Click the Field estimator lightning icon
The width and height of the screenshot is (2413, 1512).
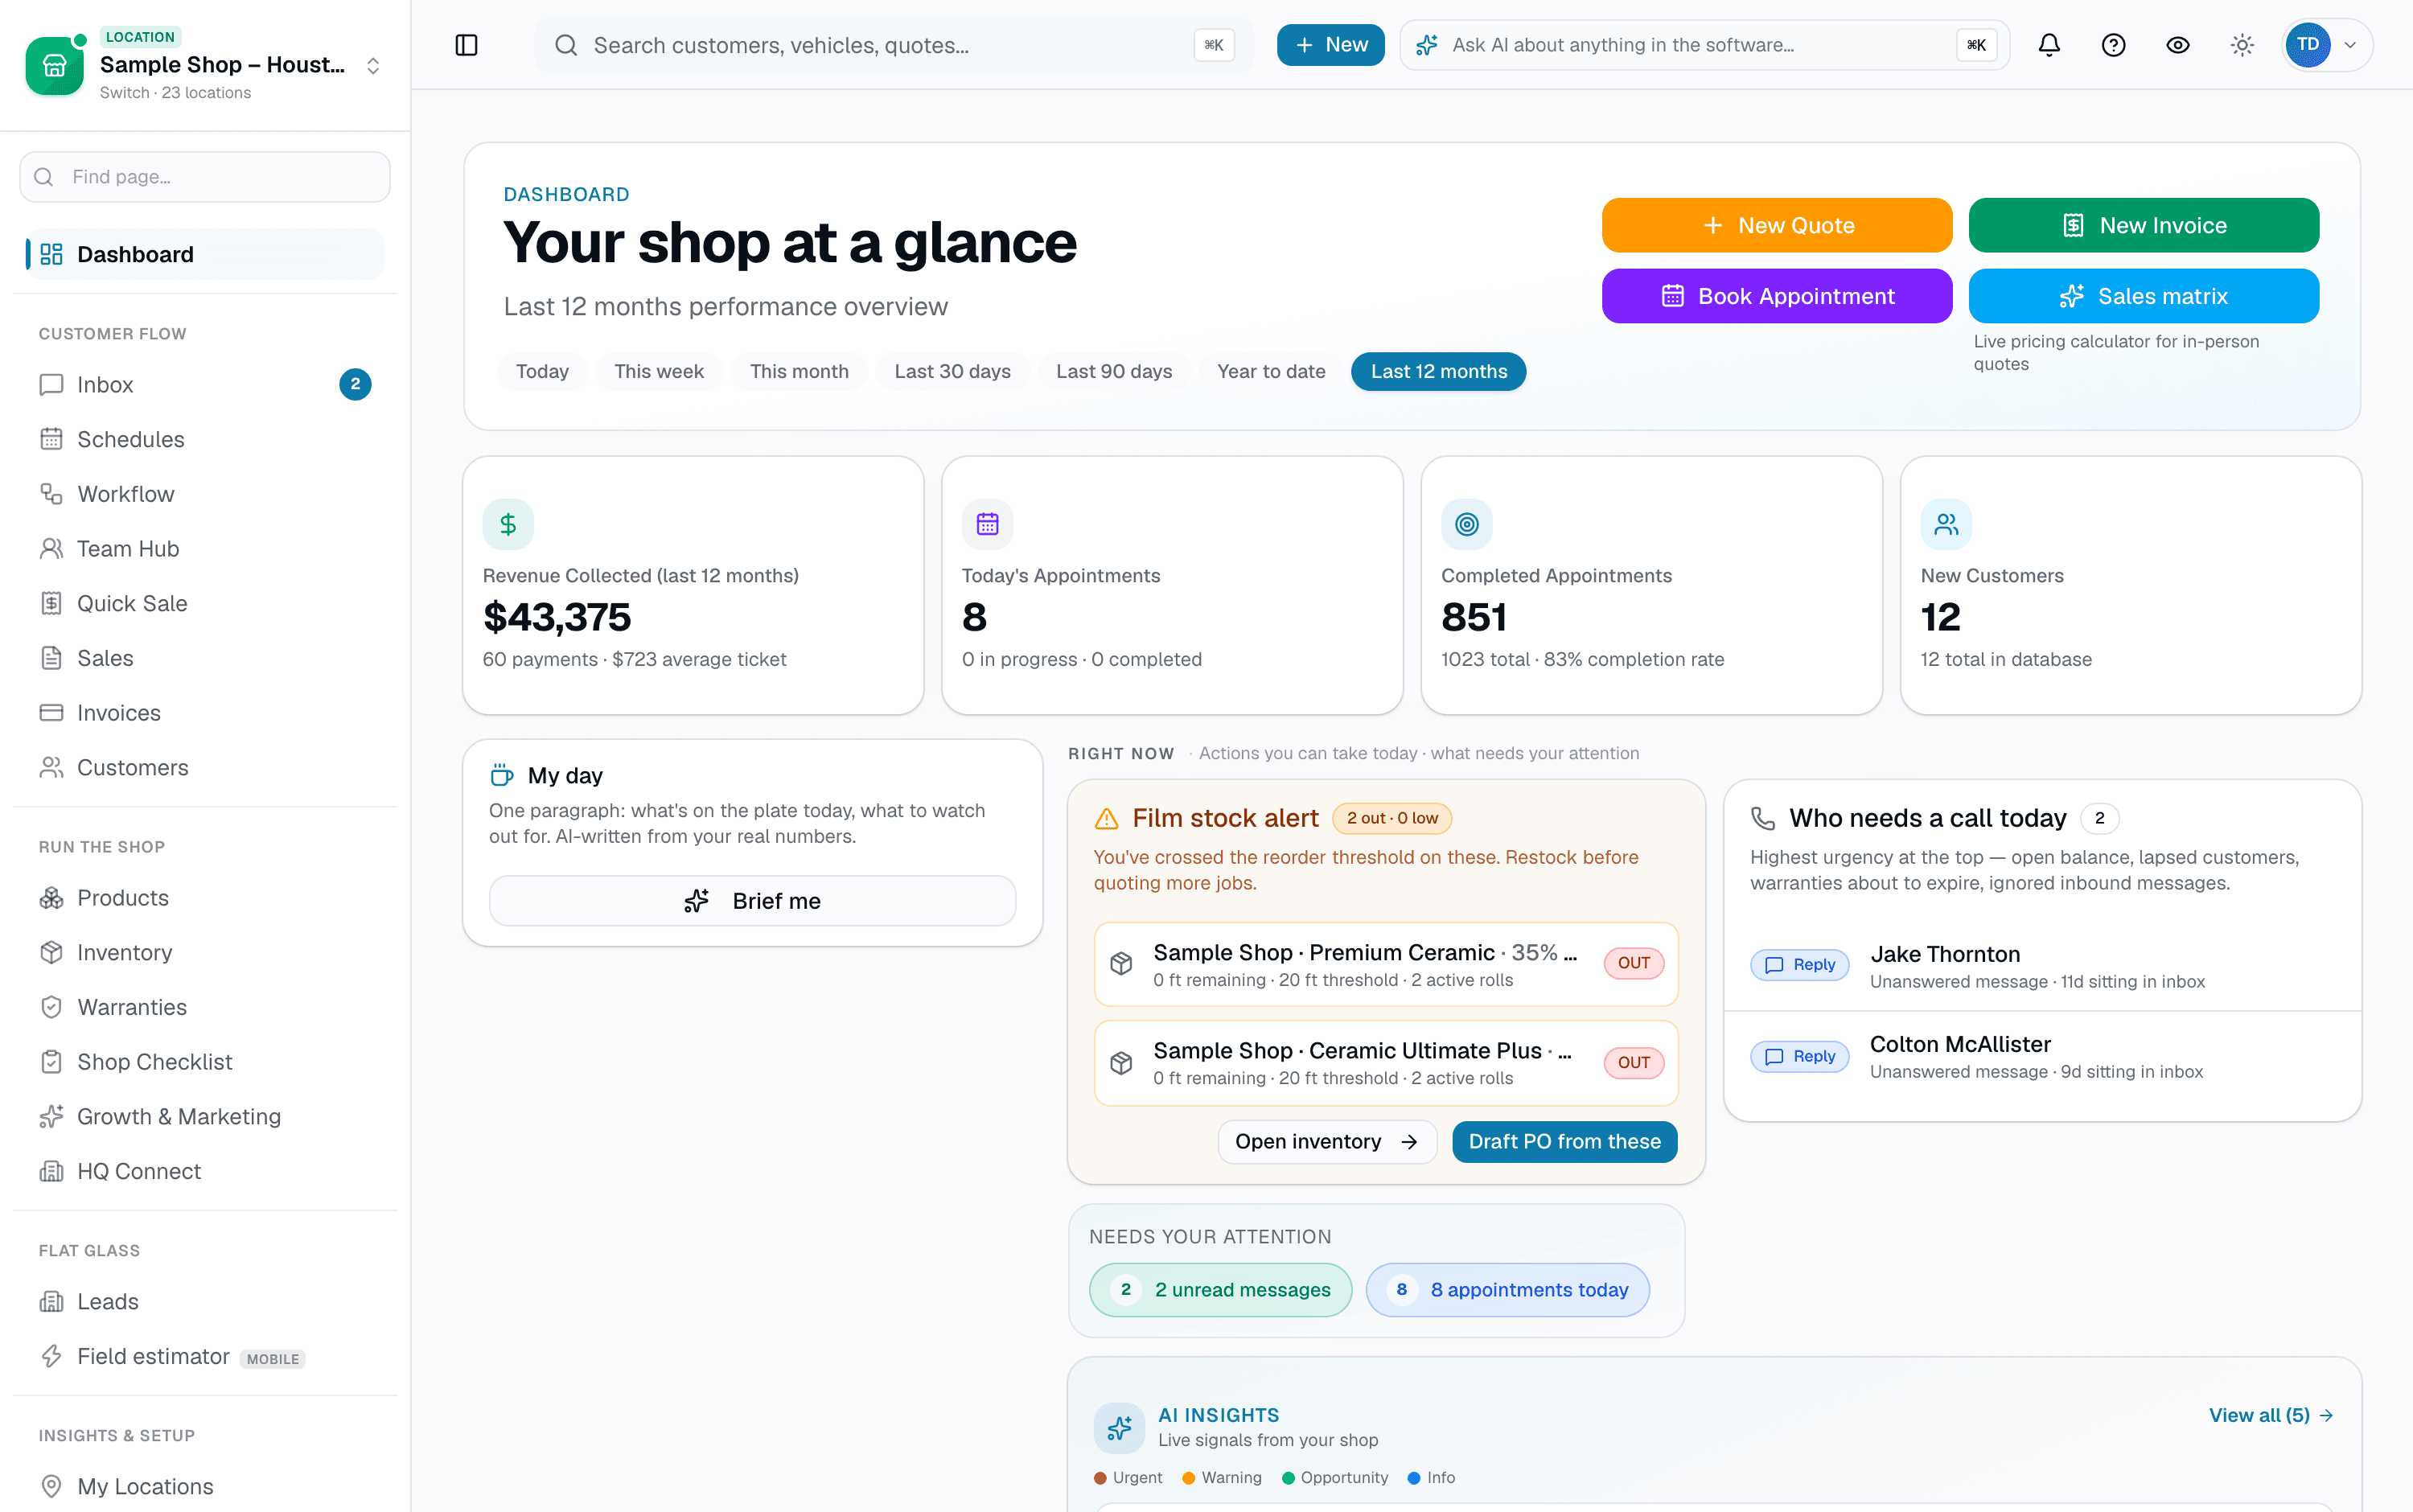pos(51,1356)
